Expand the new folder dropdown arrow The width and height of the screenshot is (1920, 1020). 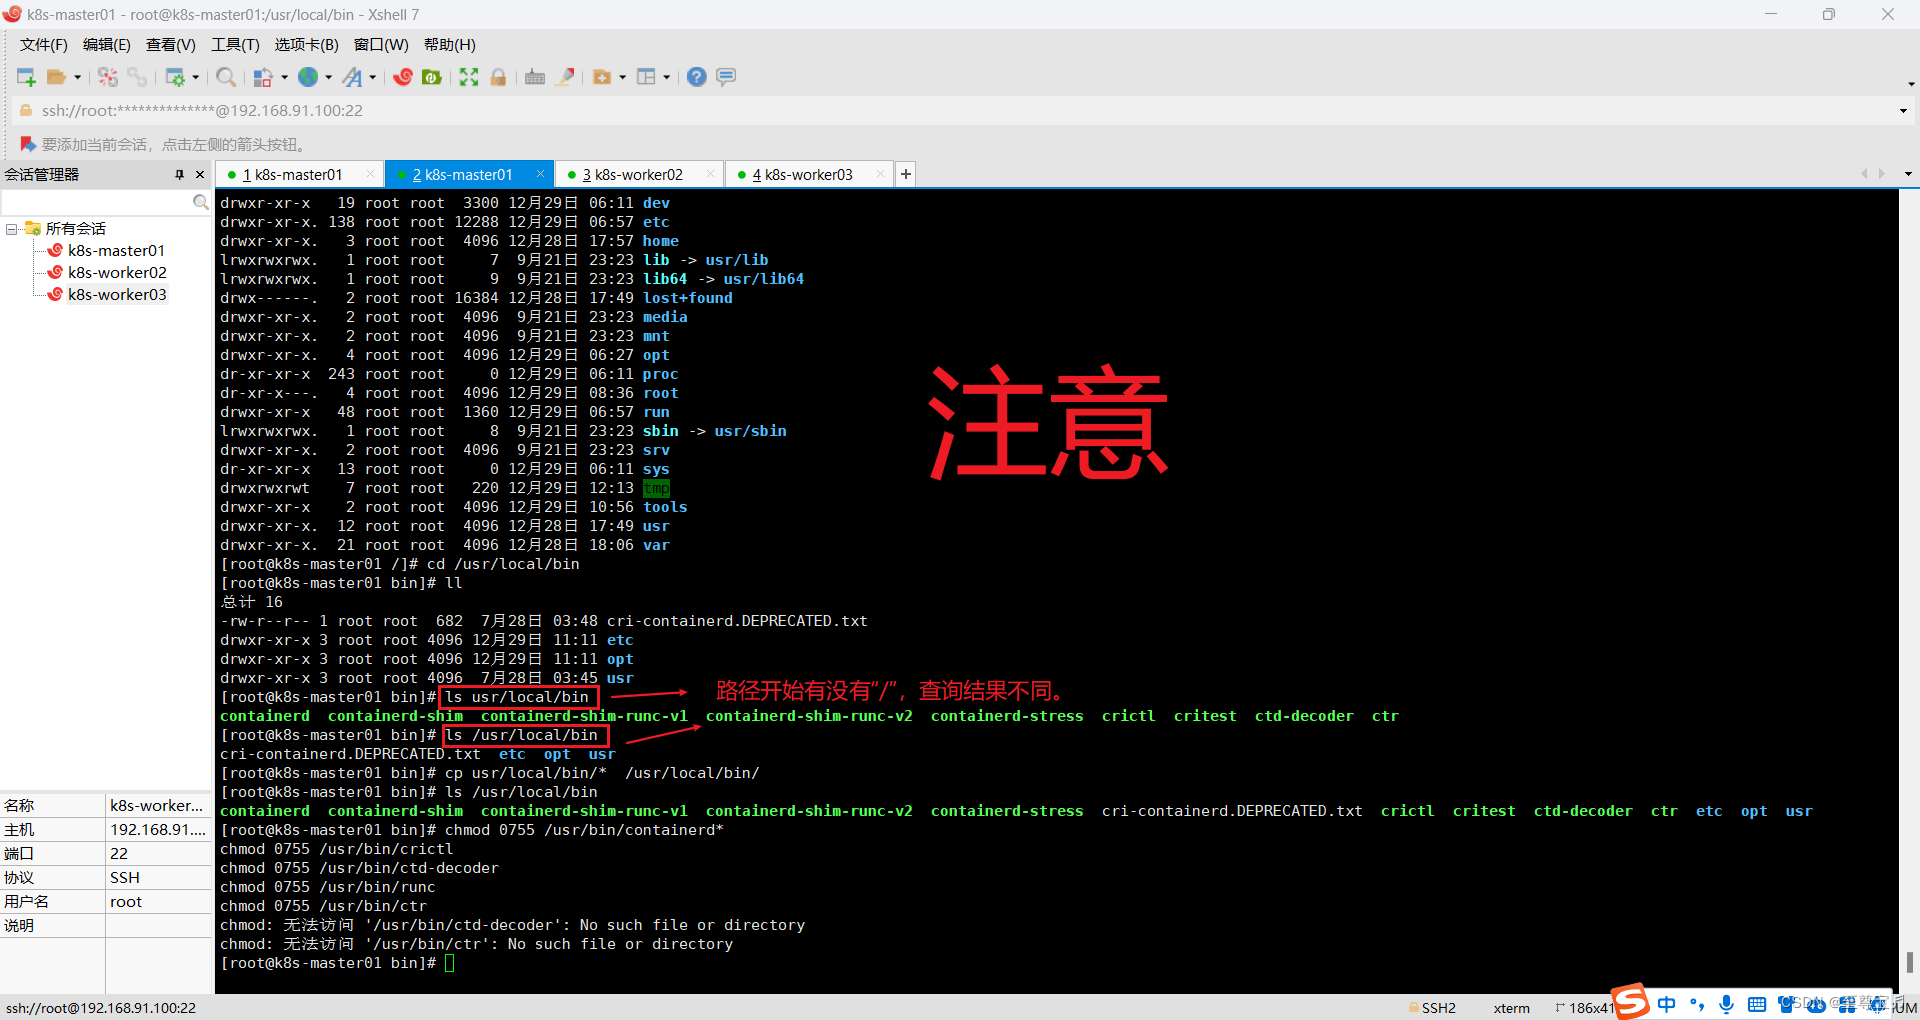622,77
